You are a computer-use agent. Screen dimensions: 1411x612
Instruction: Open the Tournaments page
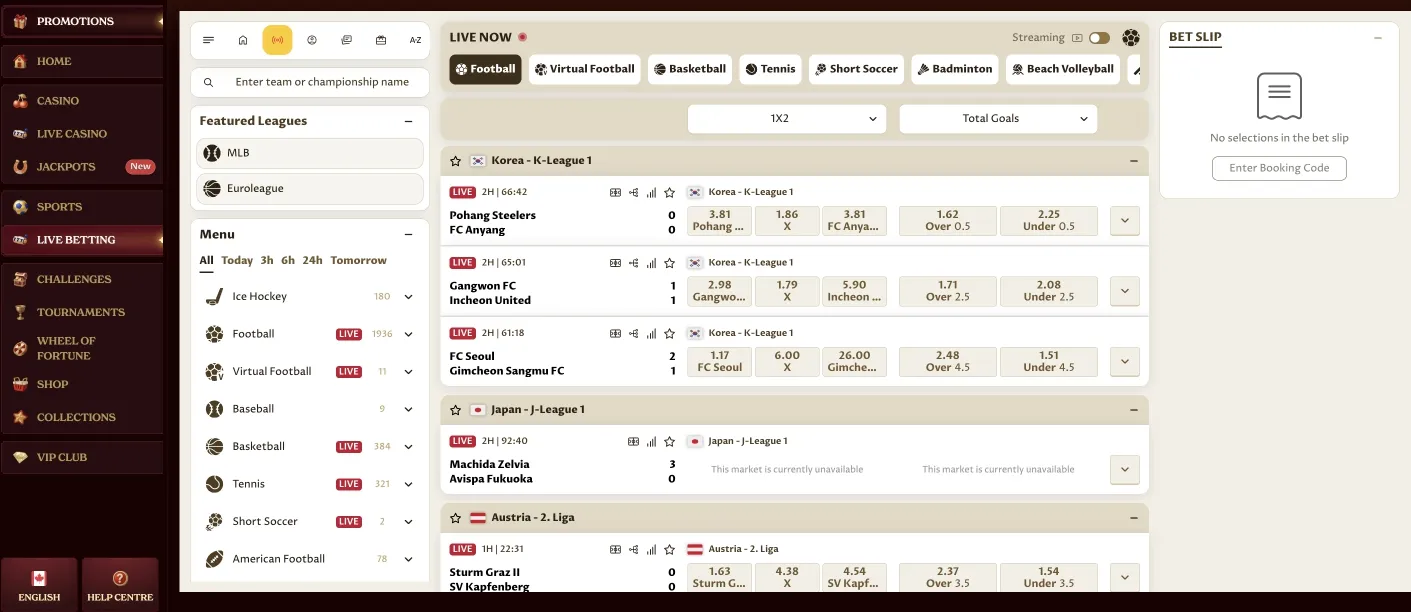coord(82,312)
